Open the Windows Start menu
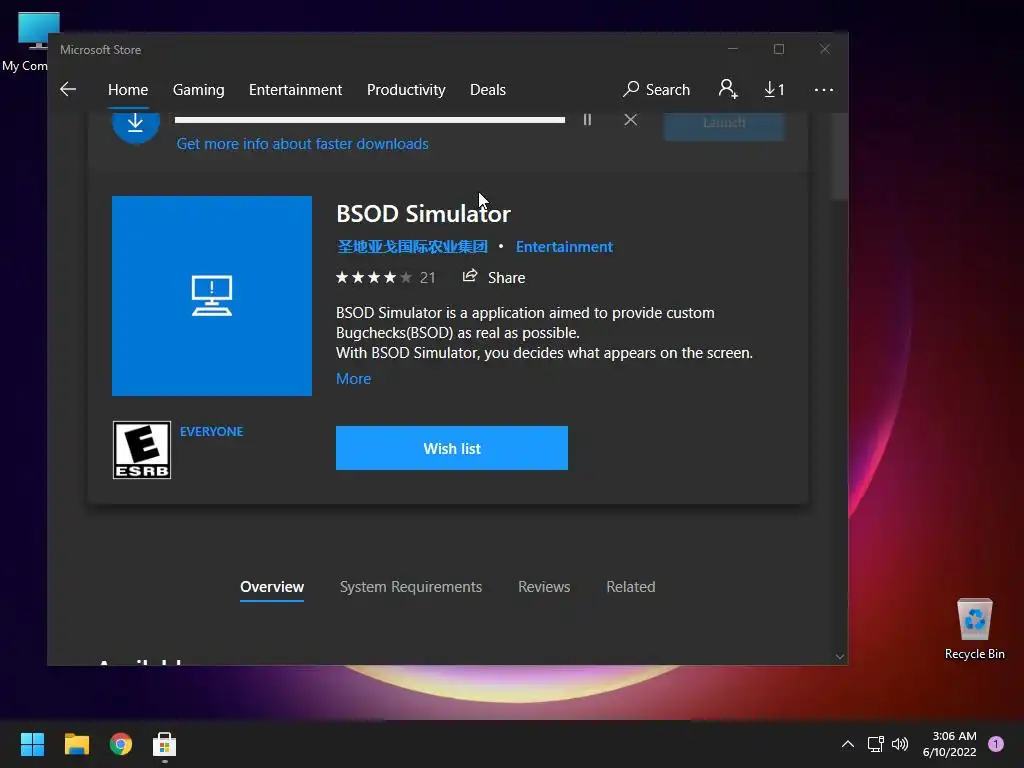The image size is (1024, 768). pyautogui.click(x=32, y=744)
